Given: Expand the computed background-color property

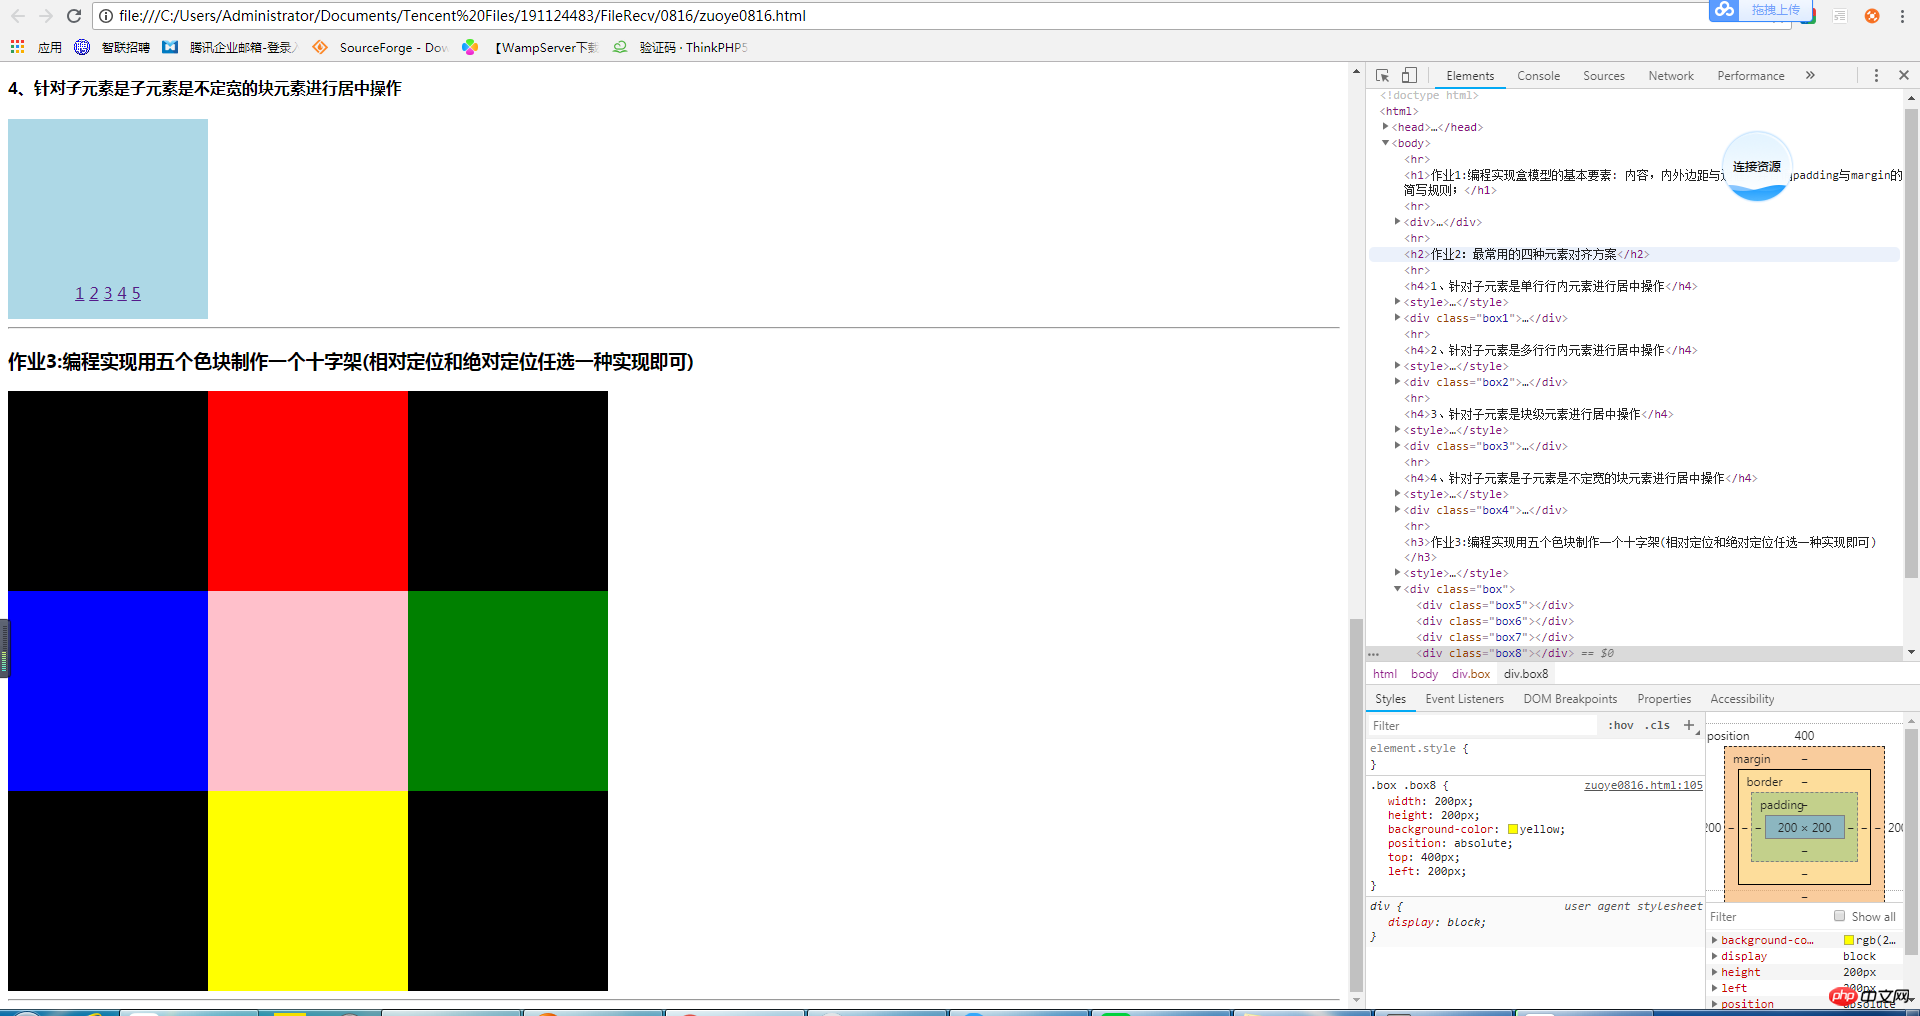Looking at the screenshot, I should 1714,940.
